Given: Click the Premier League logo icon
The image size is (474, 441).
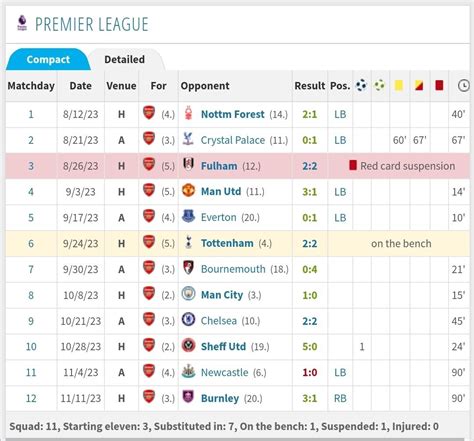Looking at the screenshot, I should point(22,23).
